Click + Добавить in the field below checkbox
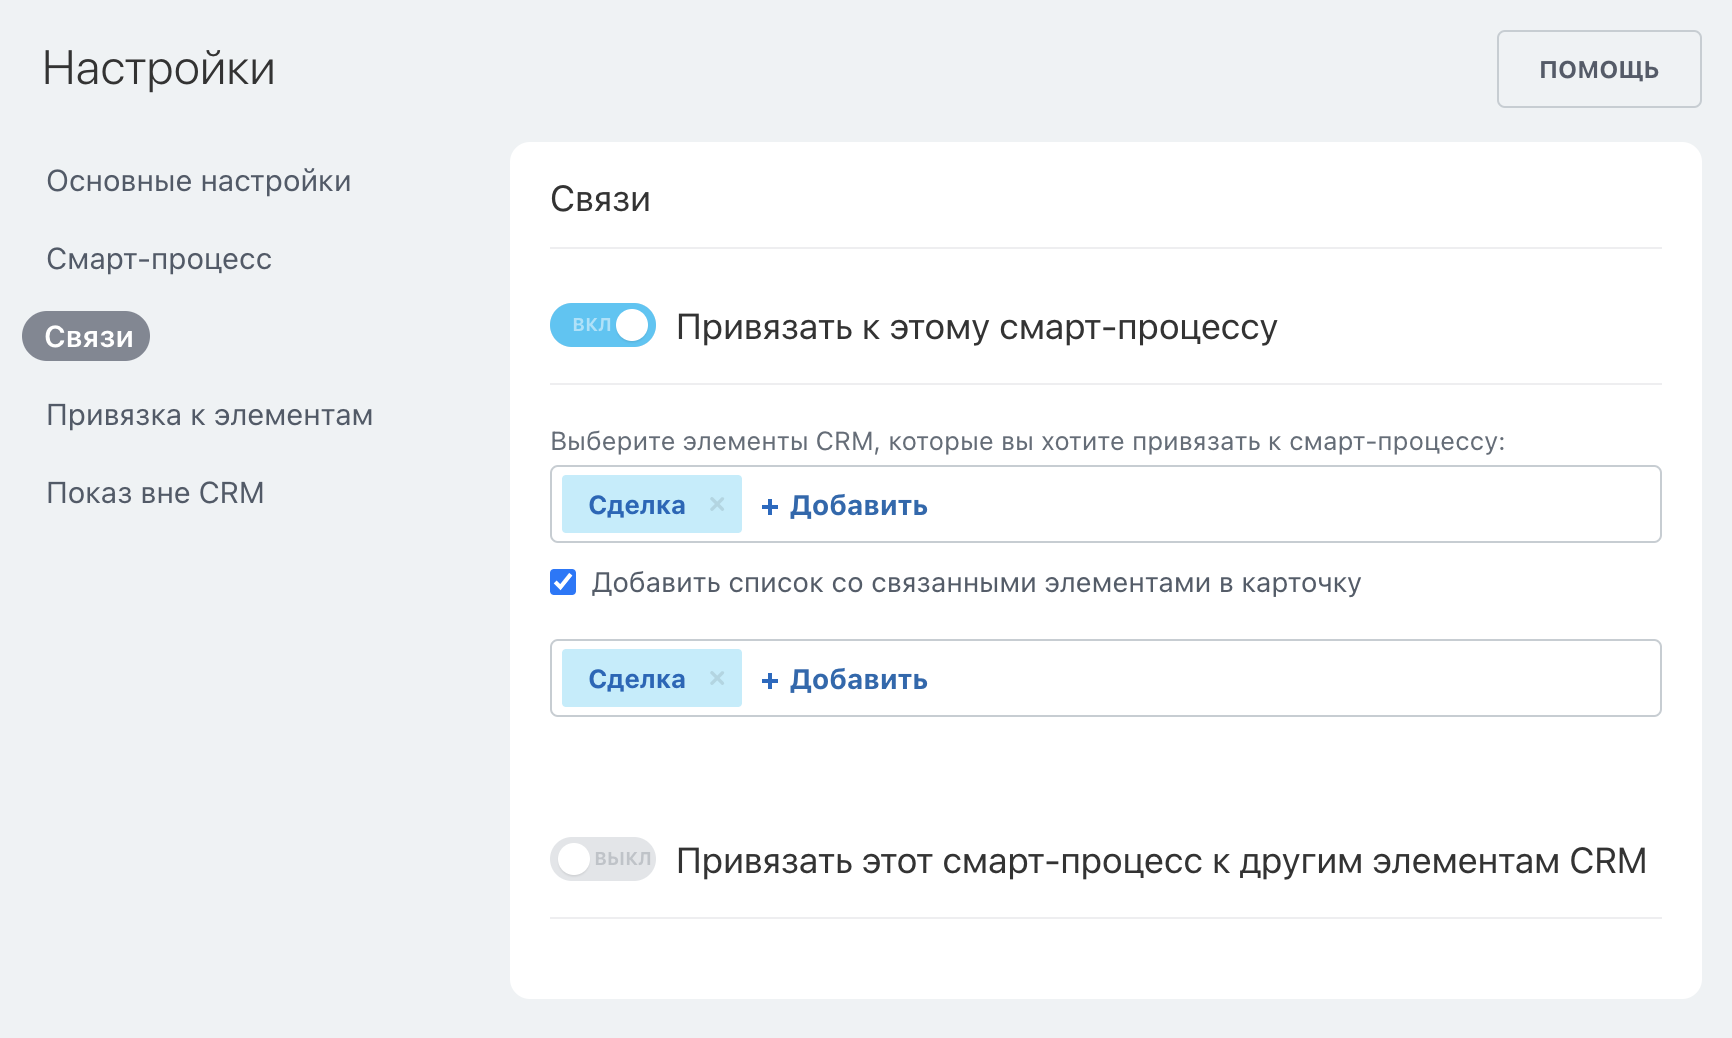 [845, 680]
